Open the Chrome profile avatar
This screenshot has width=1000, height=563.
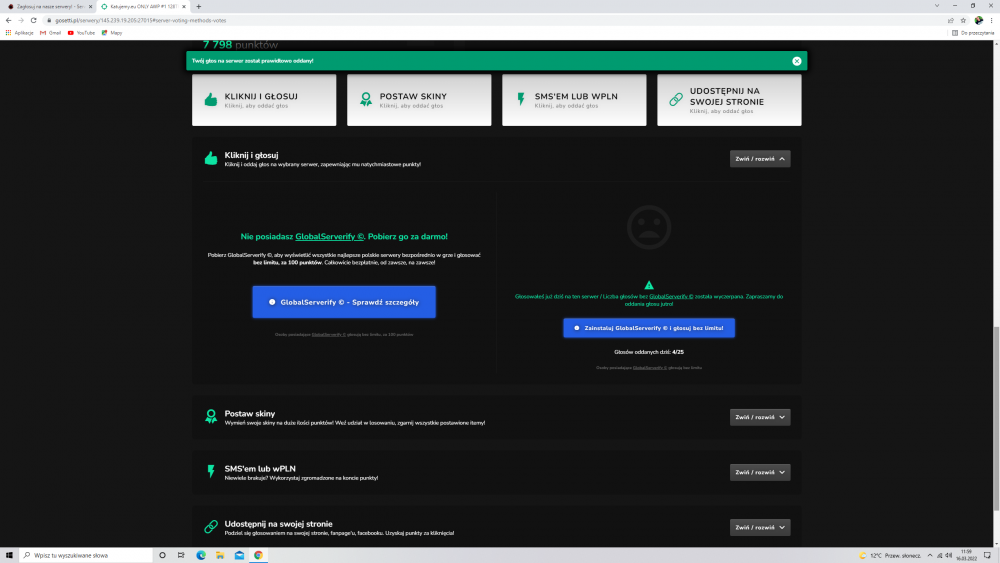(x=979, y=20)
